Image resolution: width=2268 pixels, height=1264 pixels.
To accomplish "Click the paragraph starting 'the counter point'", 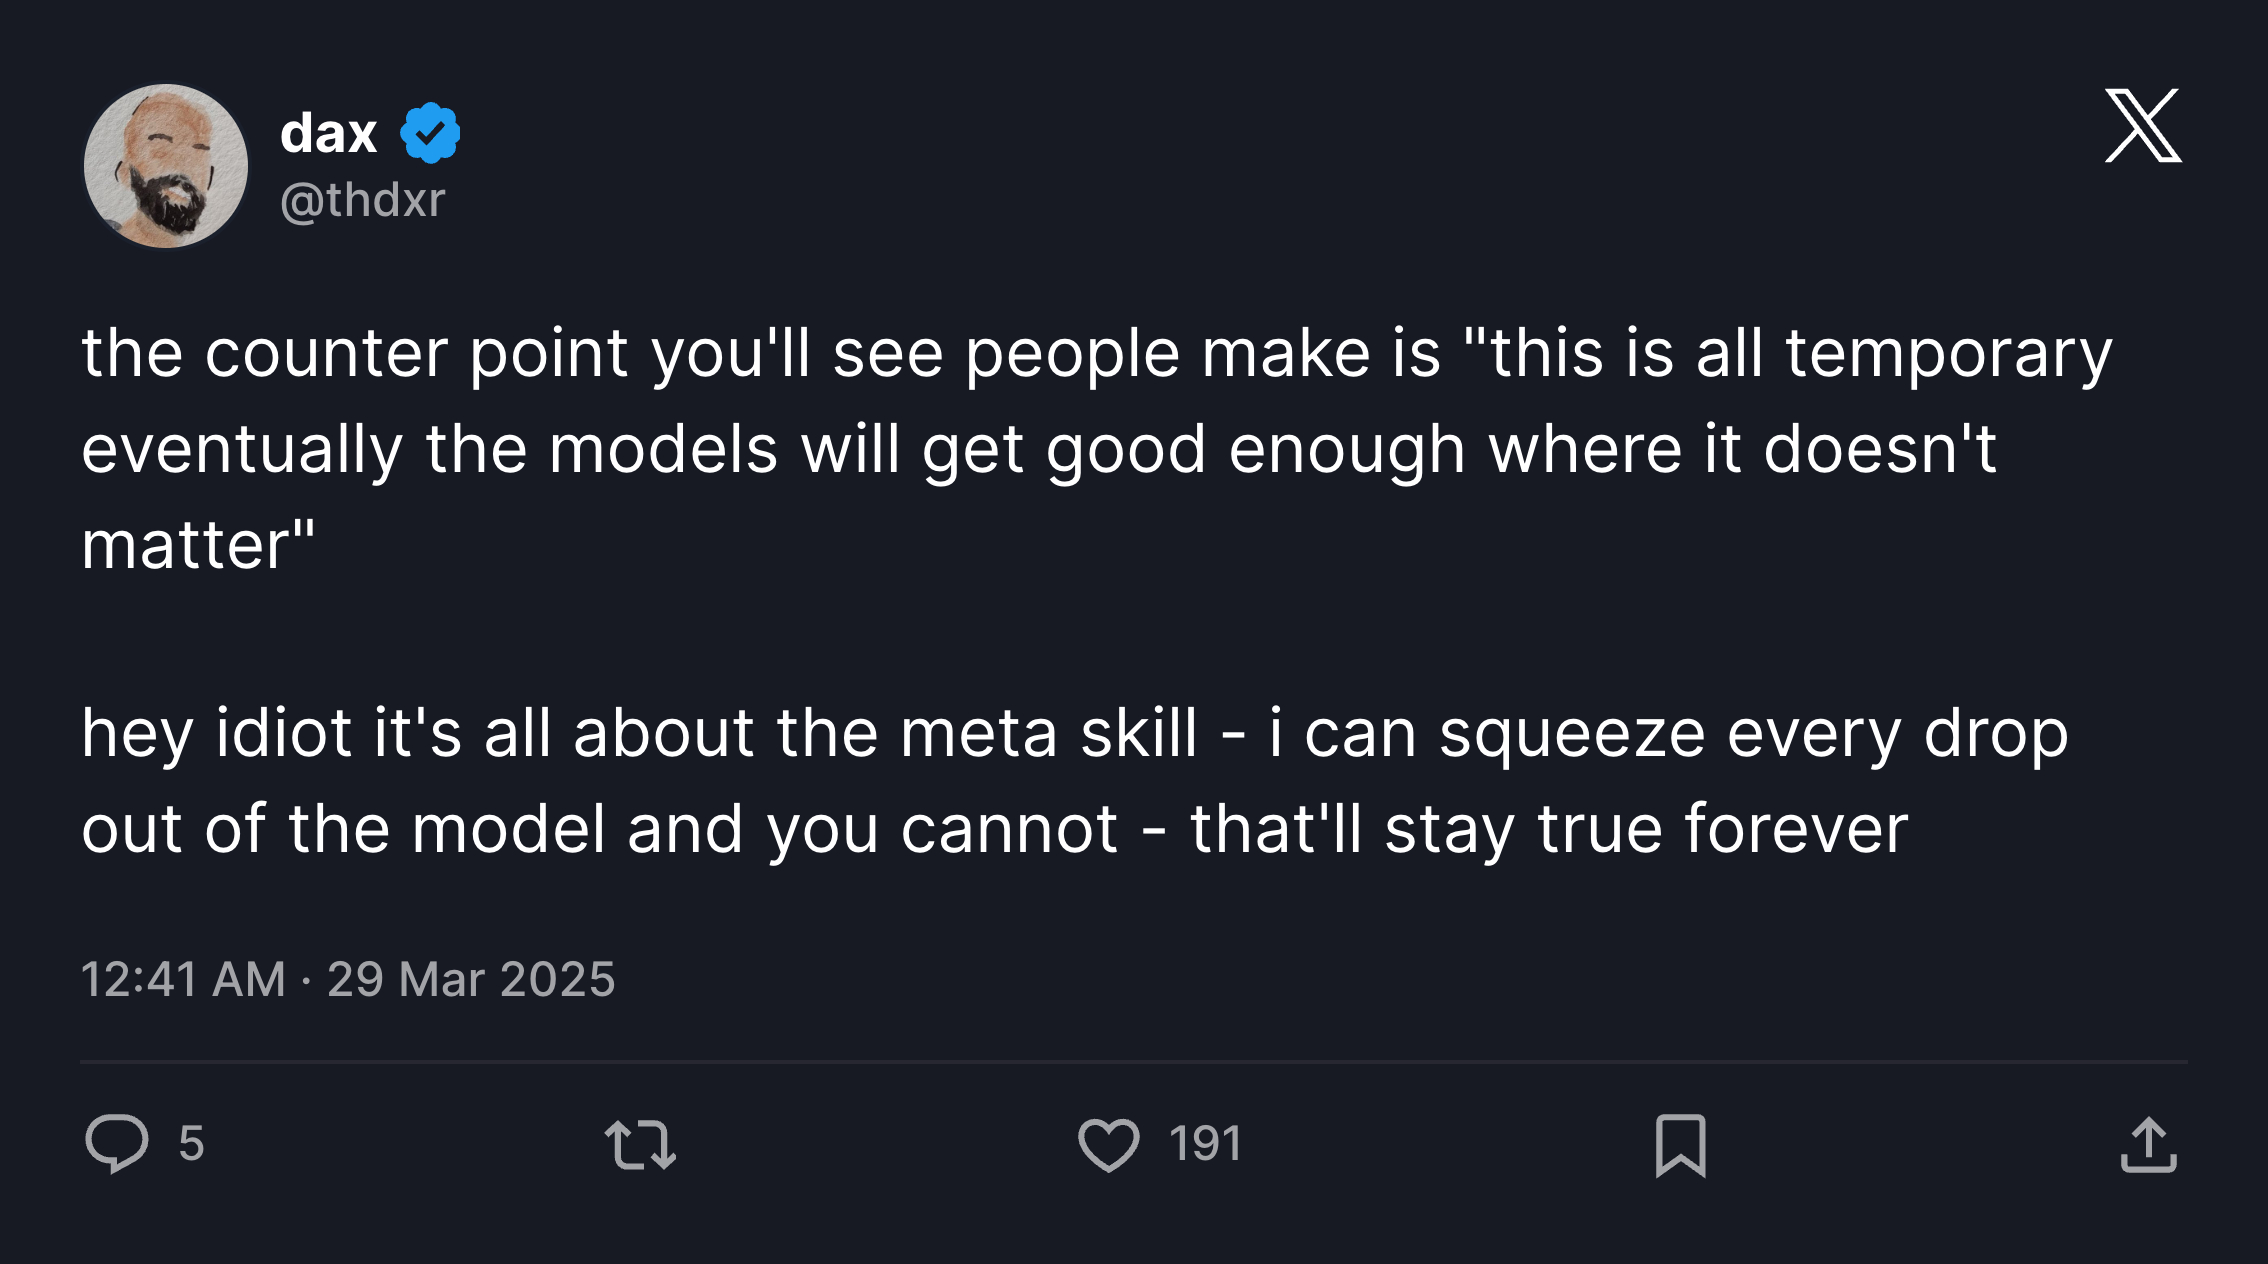I will (1097, 449).
